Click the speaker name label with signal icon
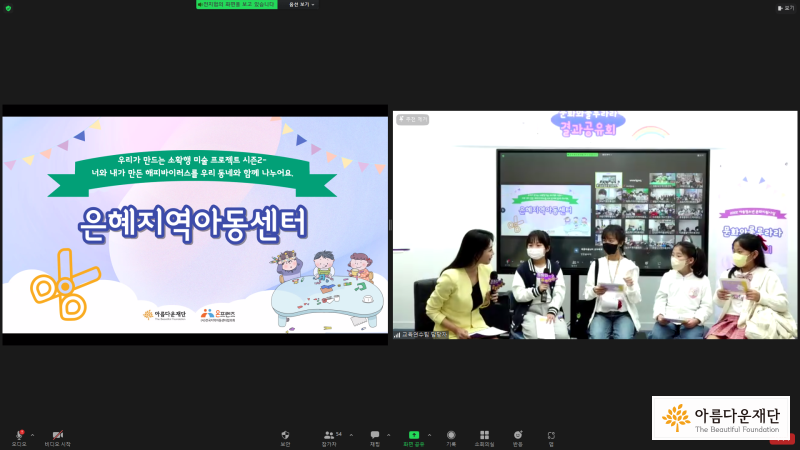 (421, 335)
